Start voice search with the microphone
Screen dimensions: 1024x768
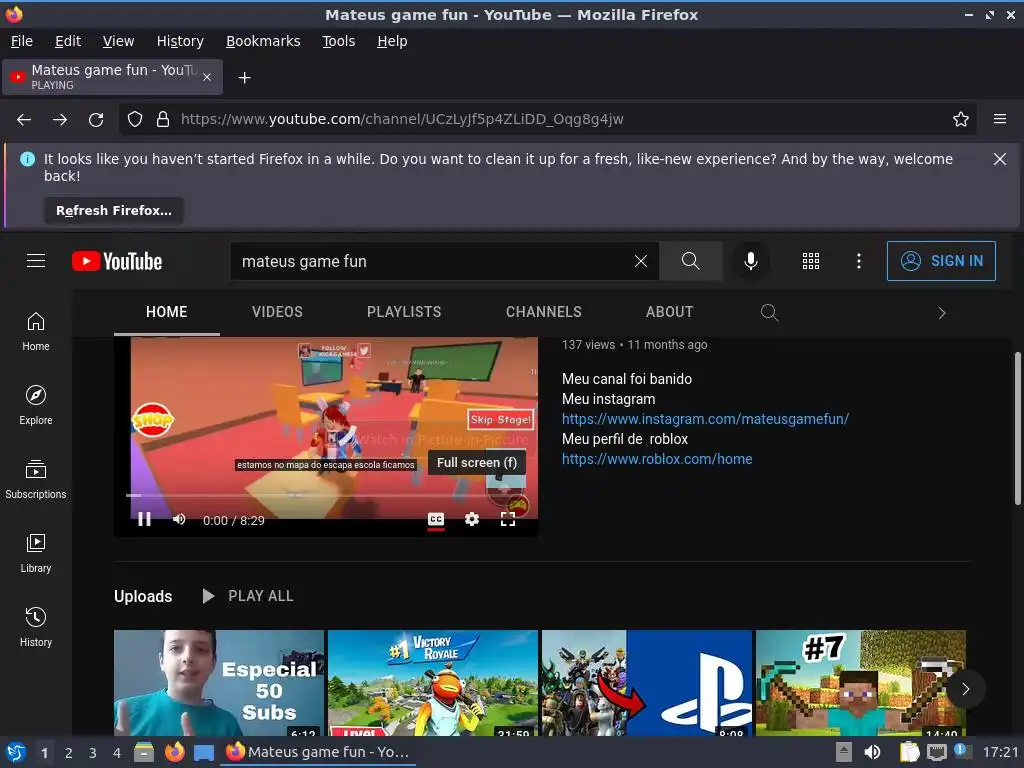click(x=751, y=261)
